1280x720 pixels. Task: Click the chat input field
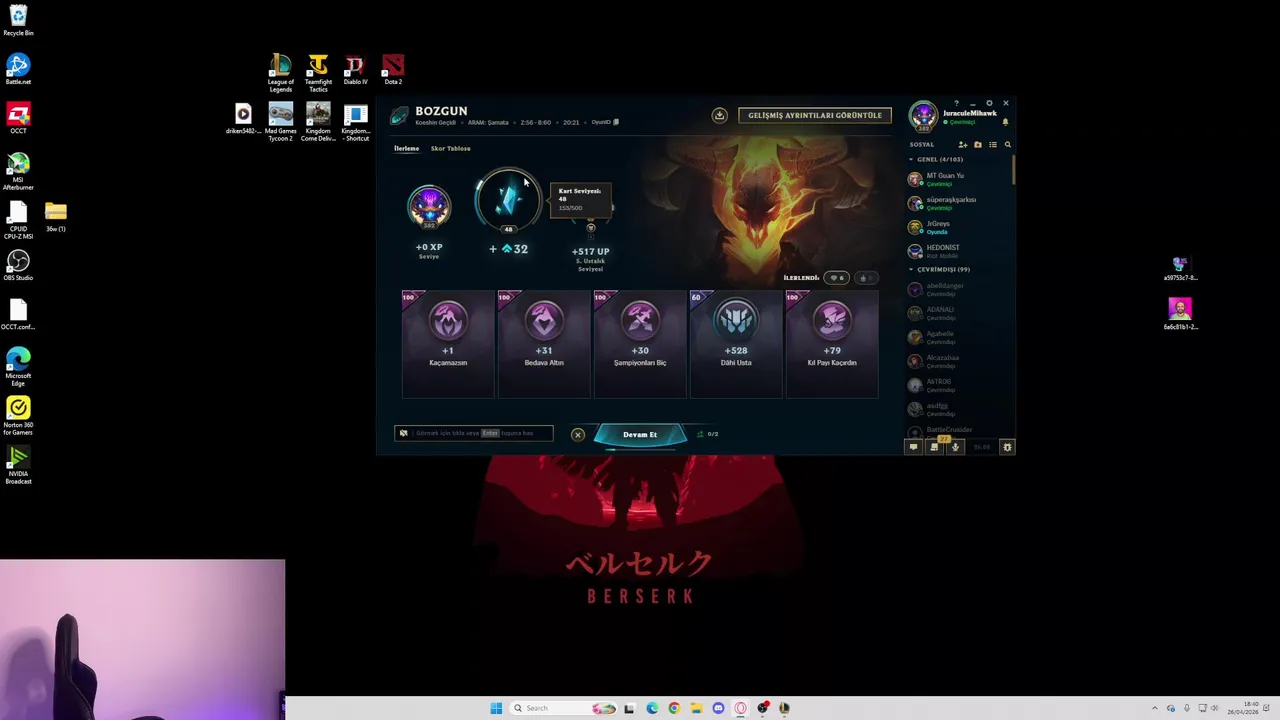[x=474, y=433]
